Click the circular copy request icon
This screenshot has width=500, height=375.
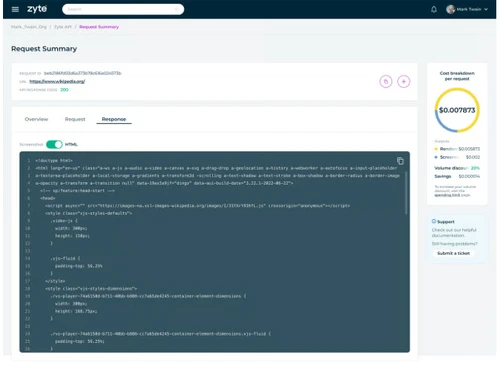(386, 81)
